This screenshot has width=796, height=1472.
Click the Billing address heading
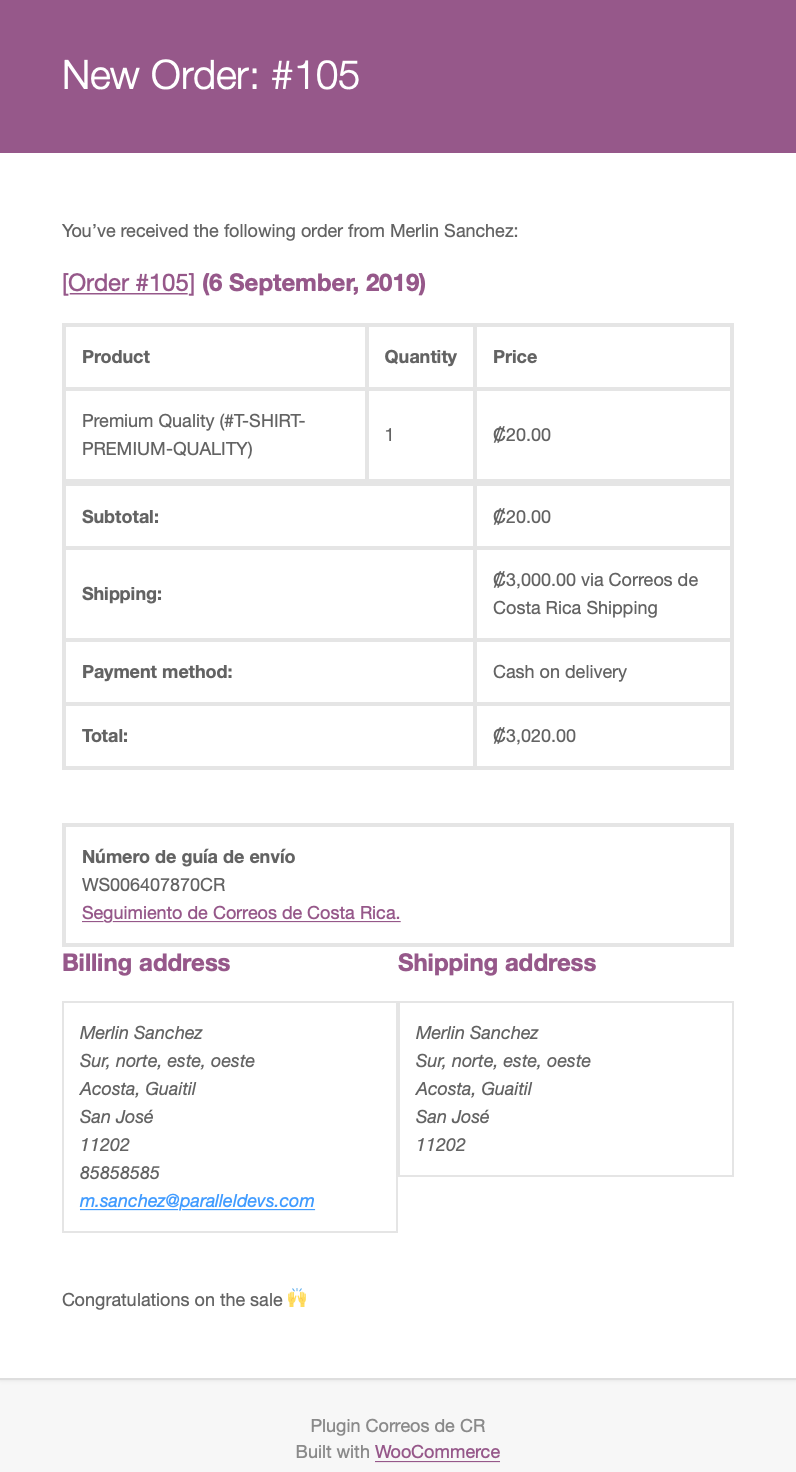pyautogui.click(x=146, y=963)
